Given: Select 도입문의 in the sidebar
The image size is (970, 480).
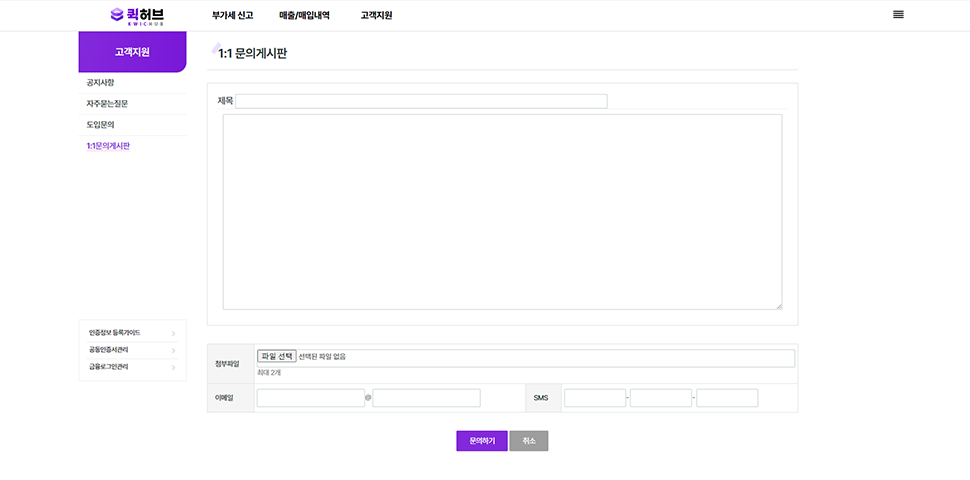Looking at the screenshot, I should pyautogui.click(x=101, y=125).
